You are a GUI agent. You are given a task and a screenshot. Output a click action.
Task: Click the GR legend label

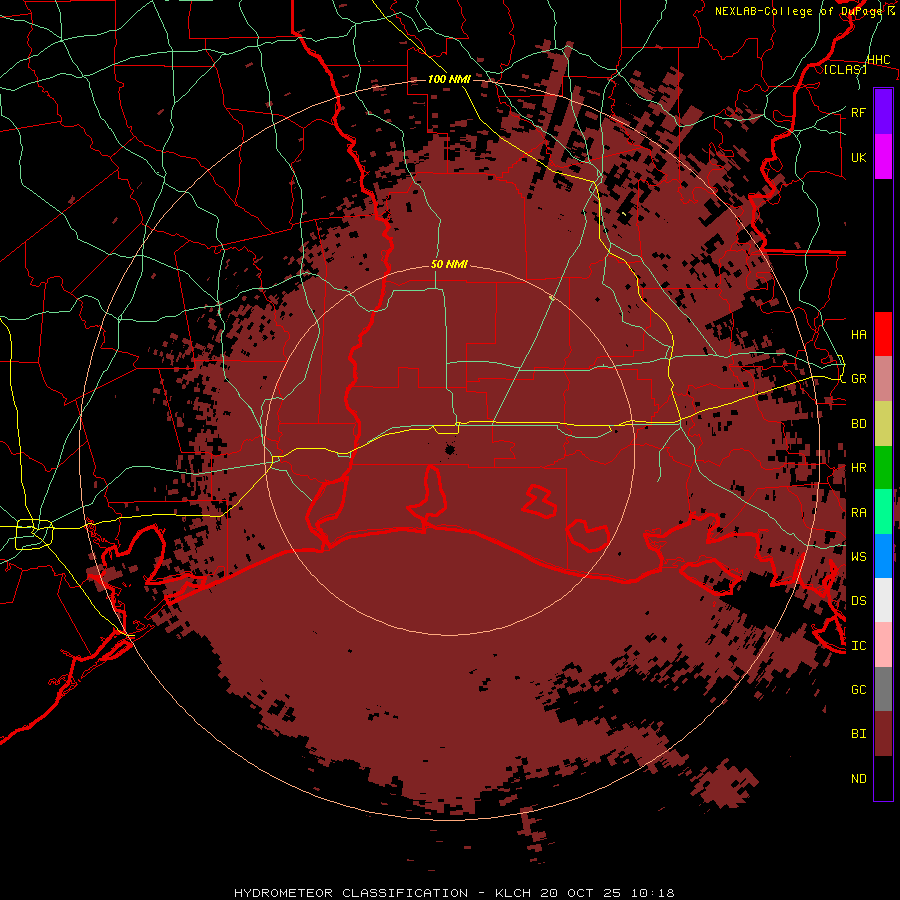(x=858, y=379)
